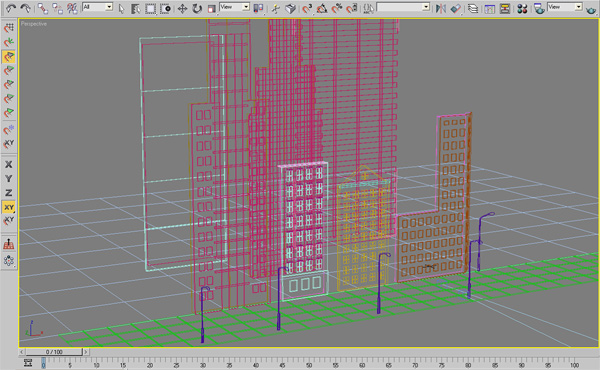Viewport: 600px width, 370px height.
Task: Click time slider 0 / 100 handle
Action: [x=54, y=352]
